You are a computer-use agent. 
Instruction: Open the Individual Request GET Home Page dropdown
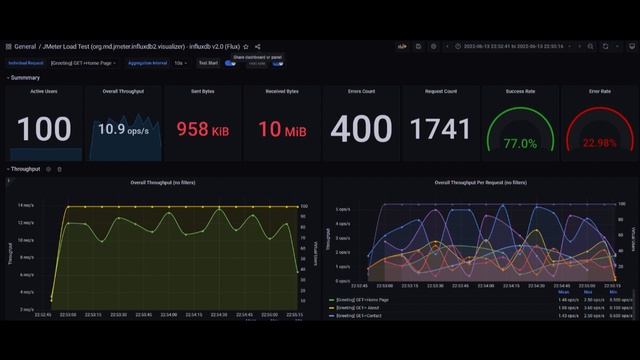coord(83,63)
